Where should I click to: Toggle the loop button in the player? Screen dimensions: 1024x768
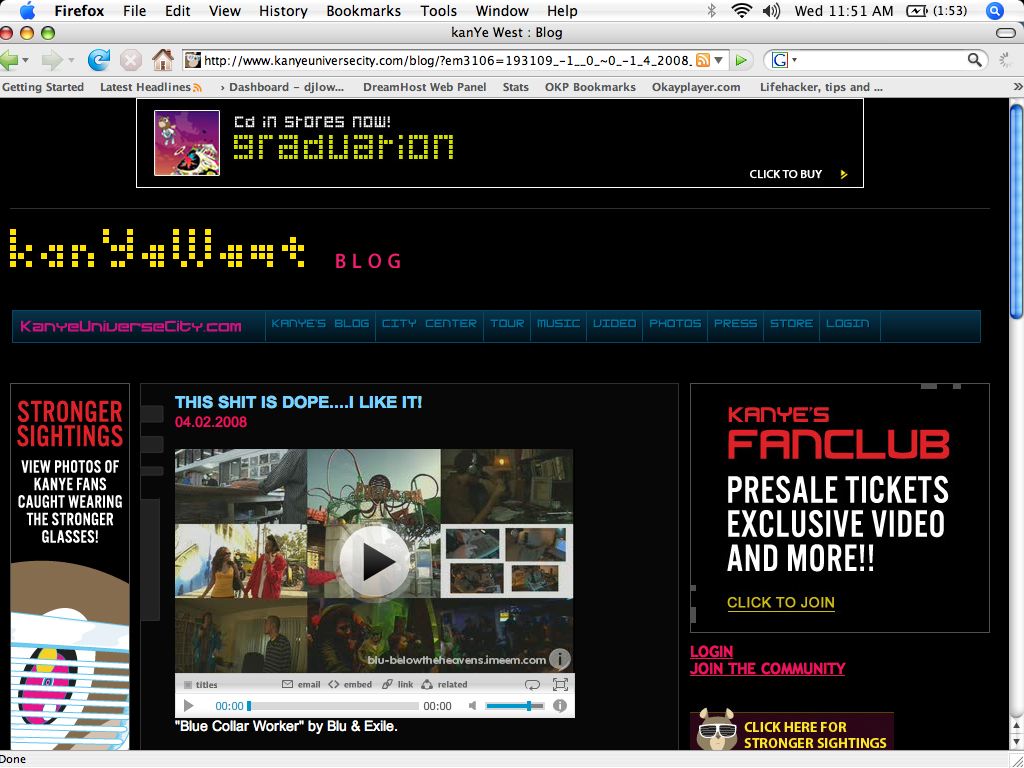tap(533, 685)
